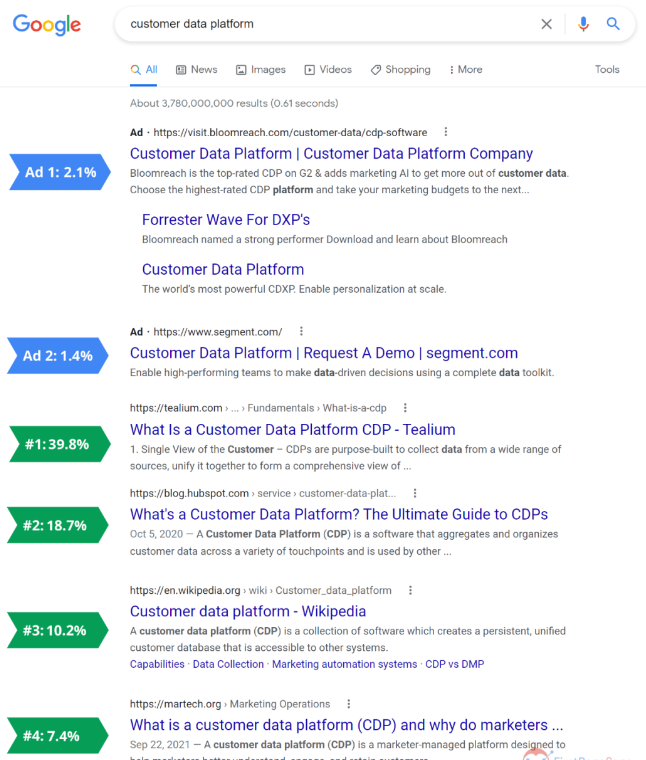This screenshot has height=760, width=646.
Task: Open 'Customer Data Platform' Bloomreach sitelink
Action: pos(223,269)
